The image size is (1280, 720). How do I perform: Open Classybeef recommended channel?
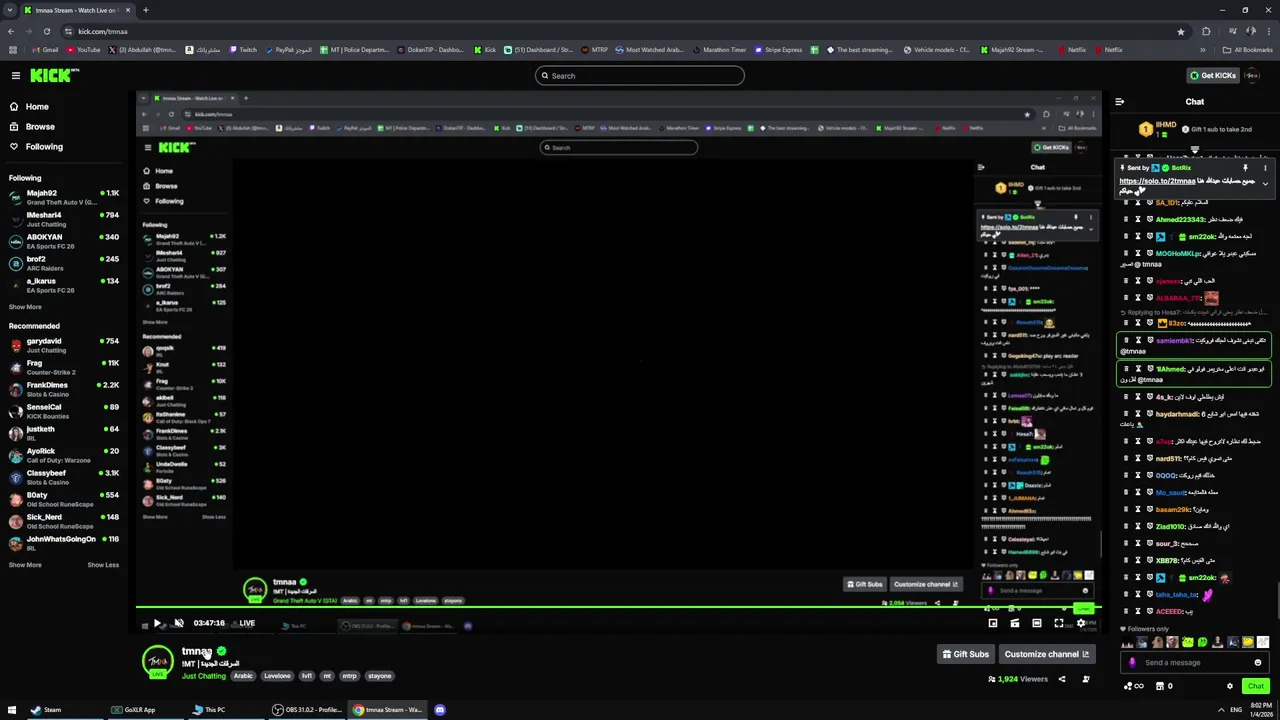64,477
